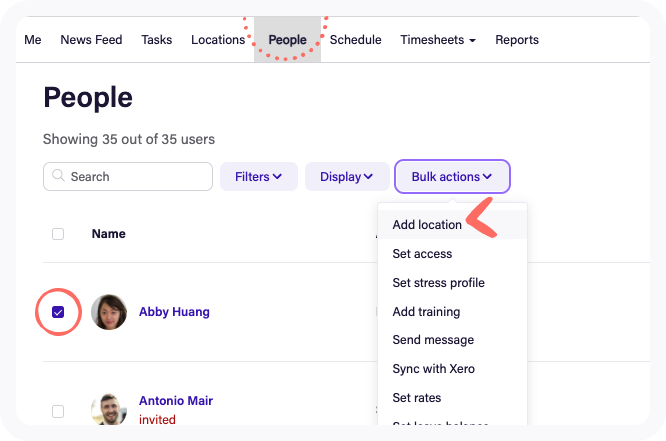The image size is (666, 441).
Task: Click Abby Huang's profile photo
Action: coord(109,312)
